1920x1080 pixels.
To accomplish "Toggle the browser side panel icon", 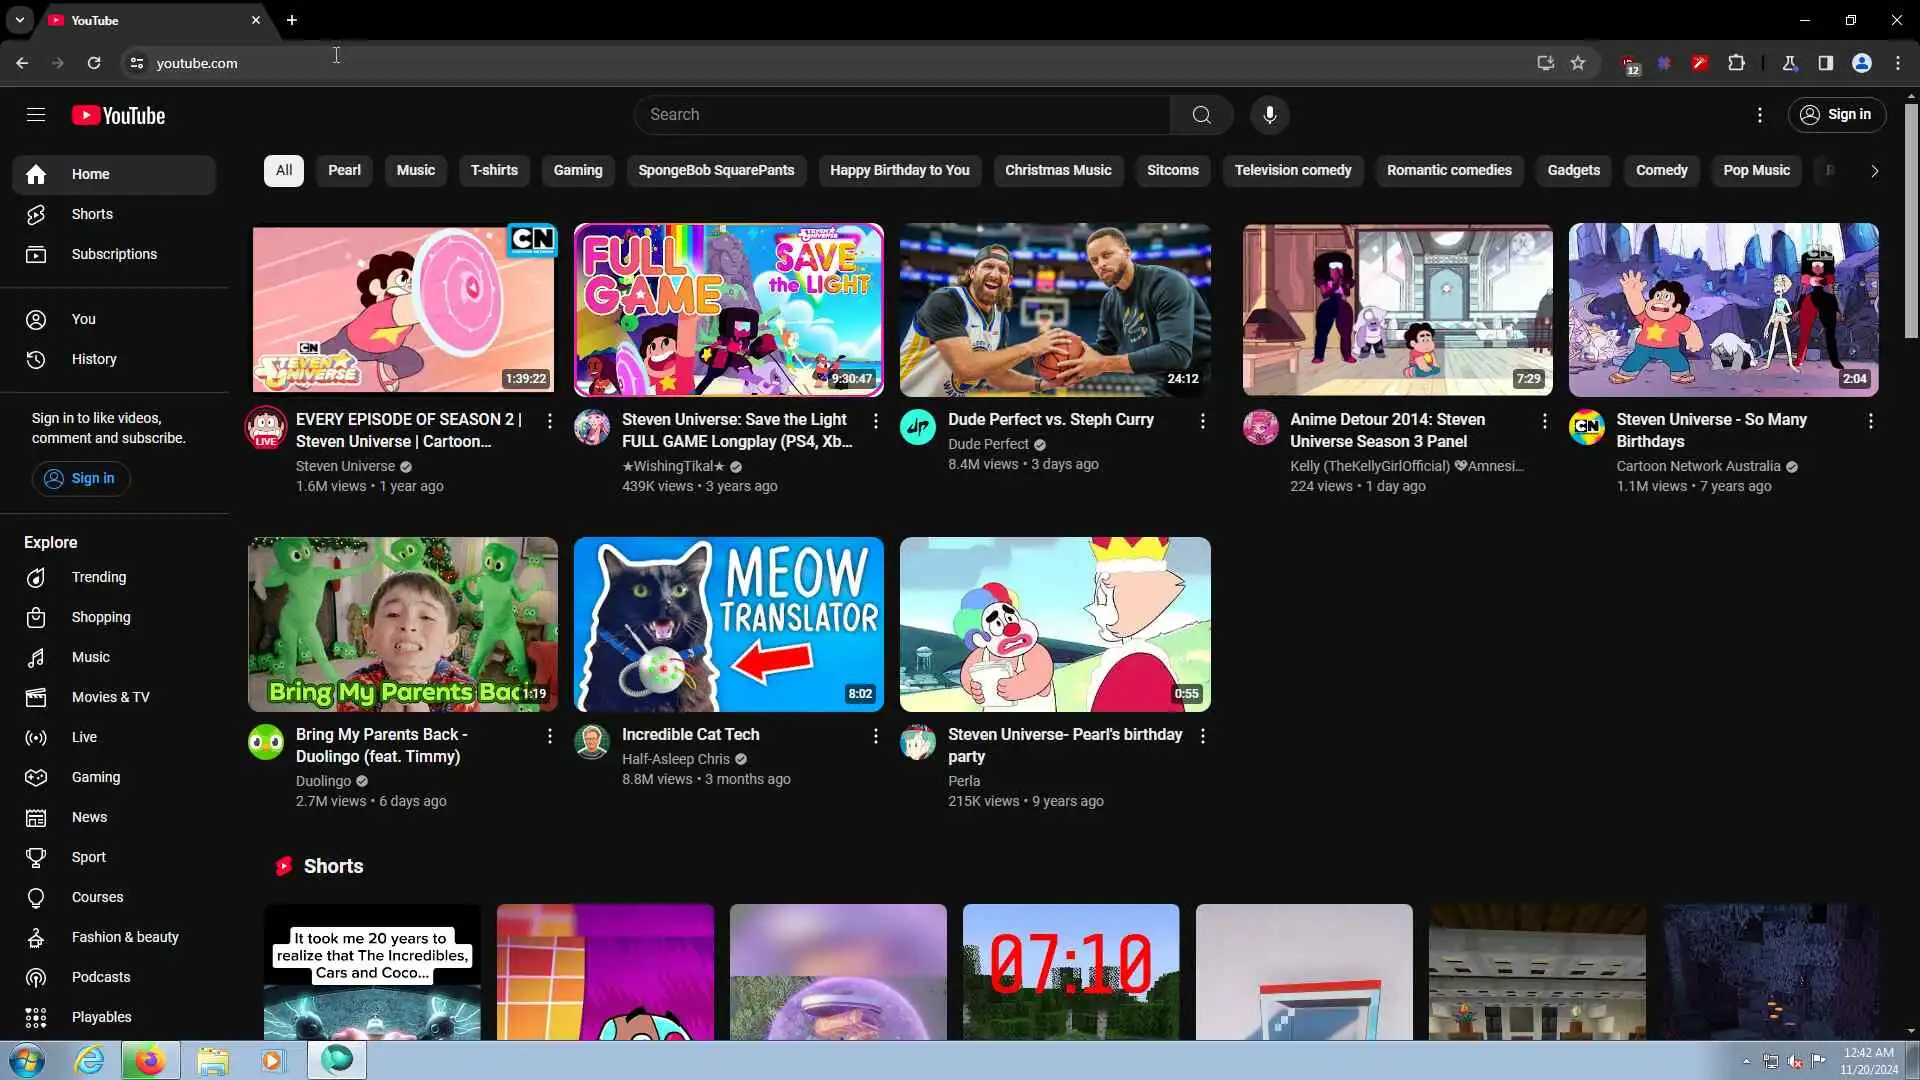I will point(1825,63).
